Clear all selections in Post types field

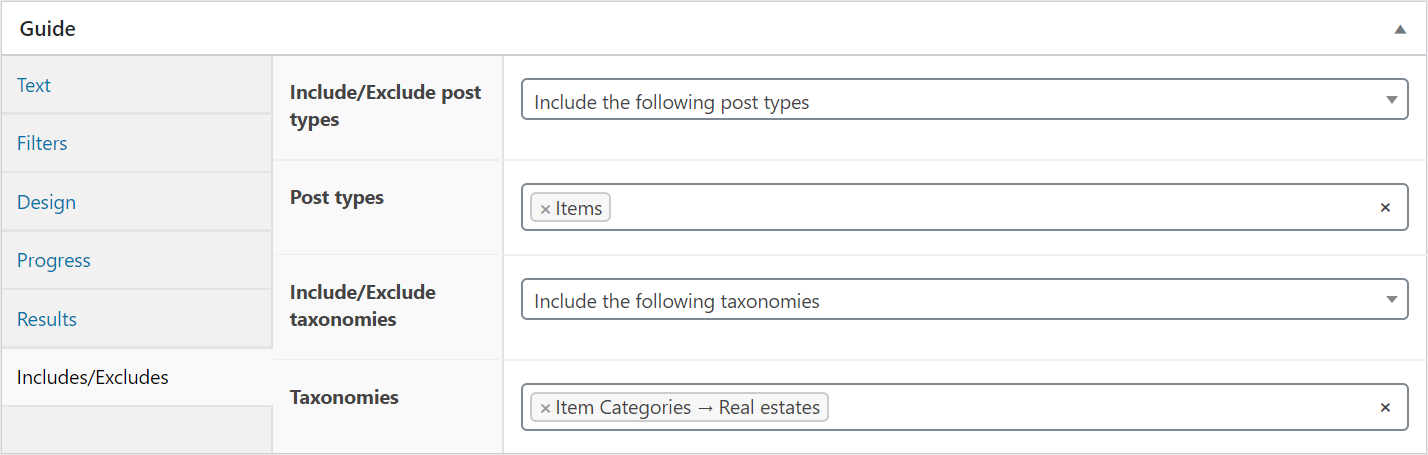coord(1385,208)
